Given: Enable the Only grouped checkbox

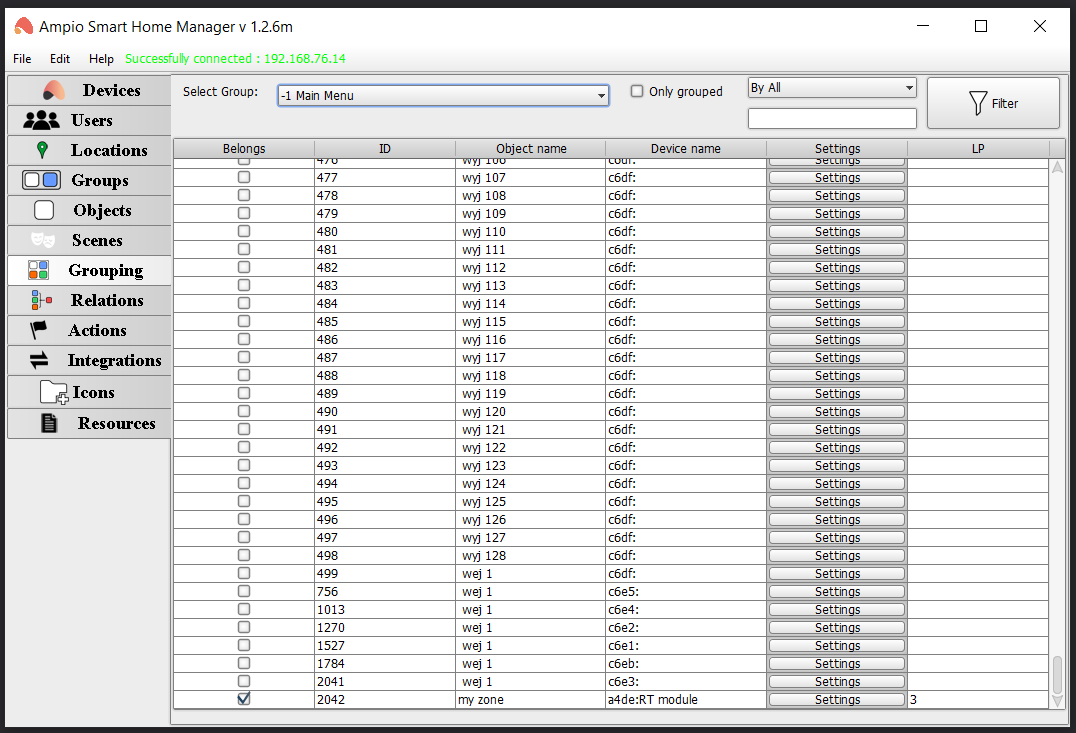Looking at the screenshot, I should (637, 91).
